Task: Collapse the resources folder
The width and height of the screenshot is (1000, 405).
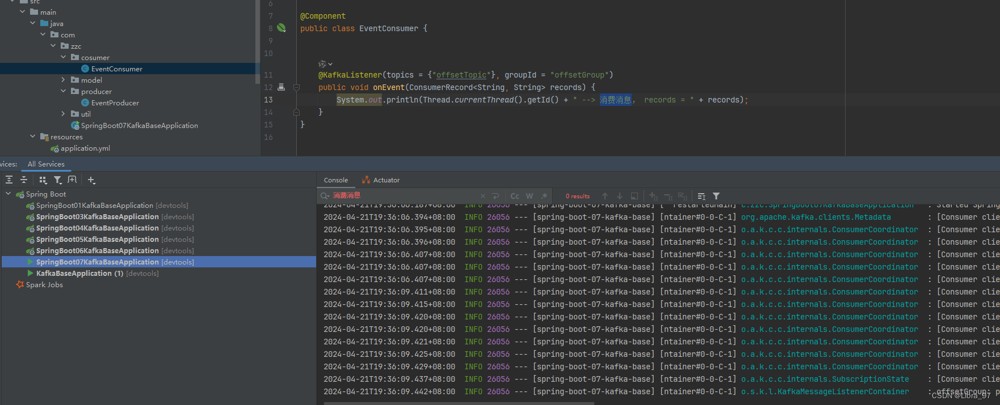Action: 33,136
